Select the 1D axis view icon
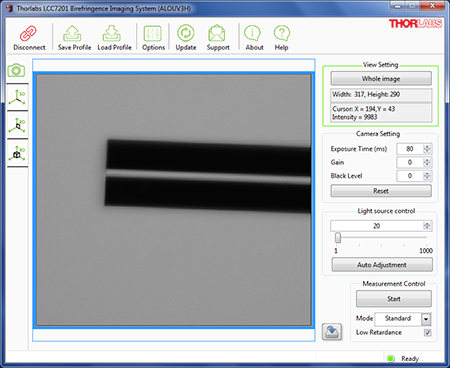The image size is (450, 368). pyautogui.click(x=17, y=98)
